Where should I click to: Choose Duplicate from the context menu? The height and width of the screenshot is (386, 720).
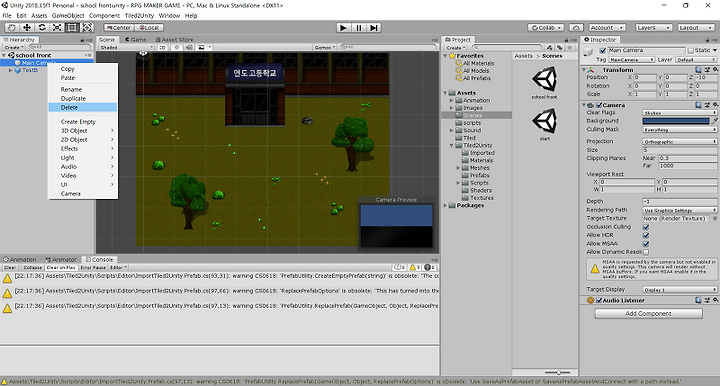83,99
